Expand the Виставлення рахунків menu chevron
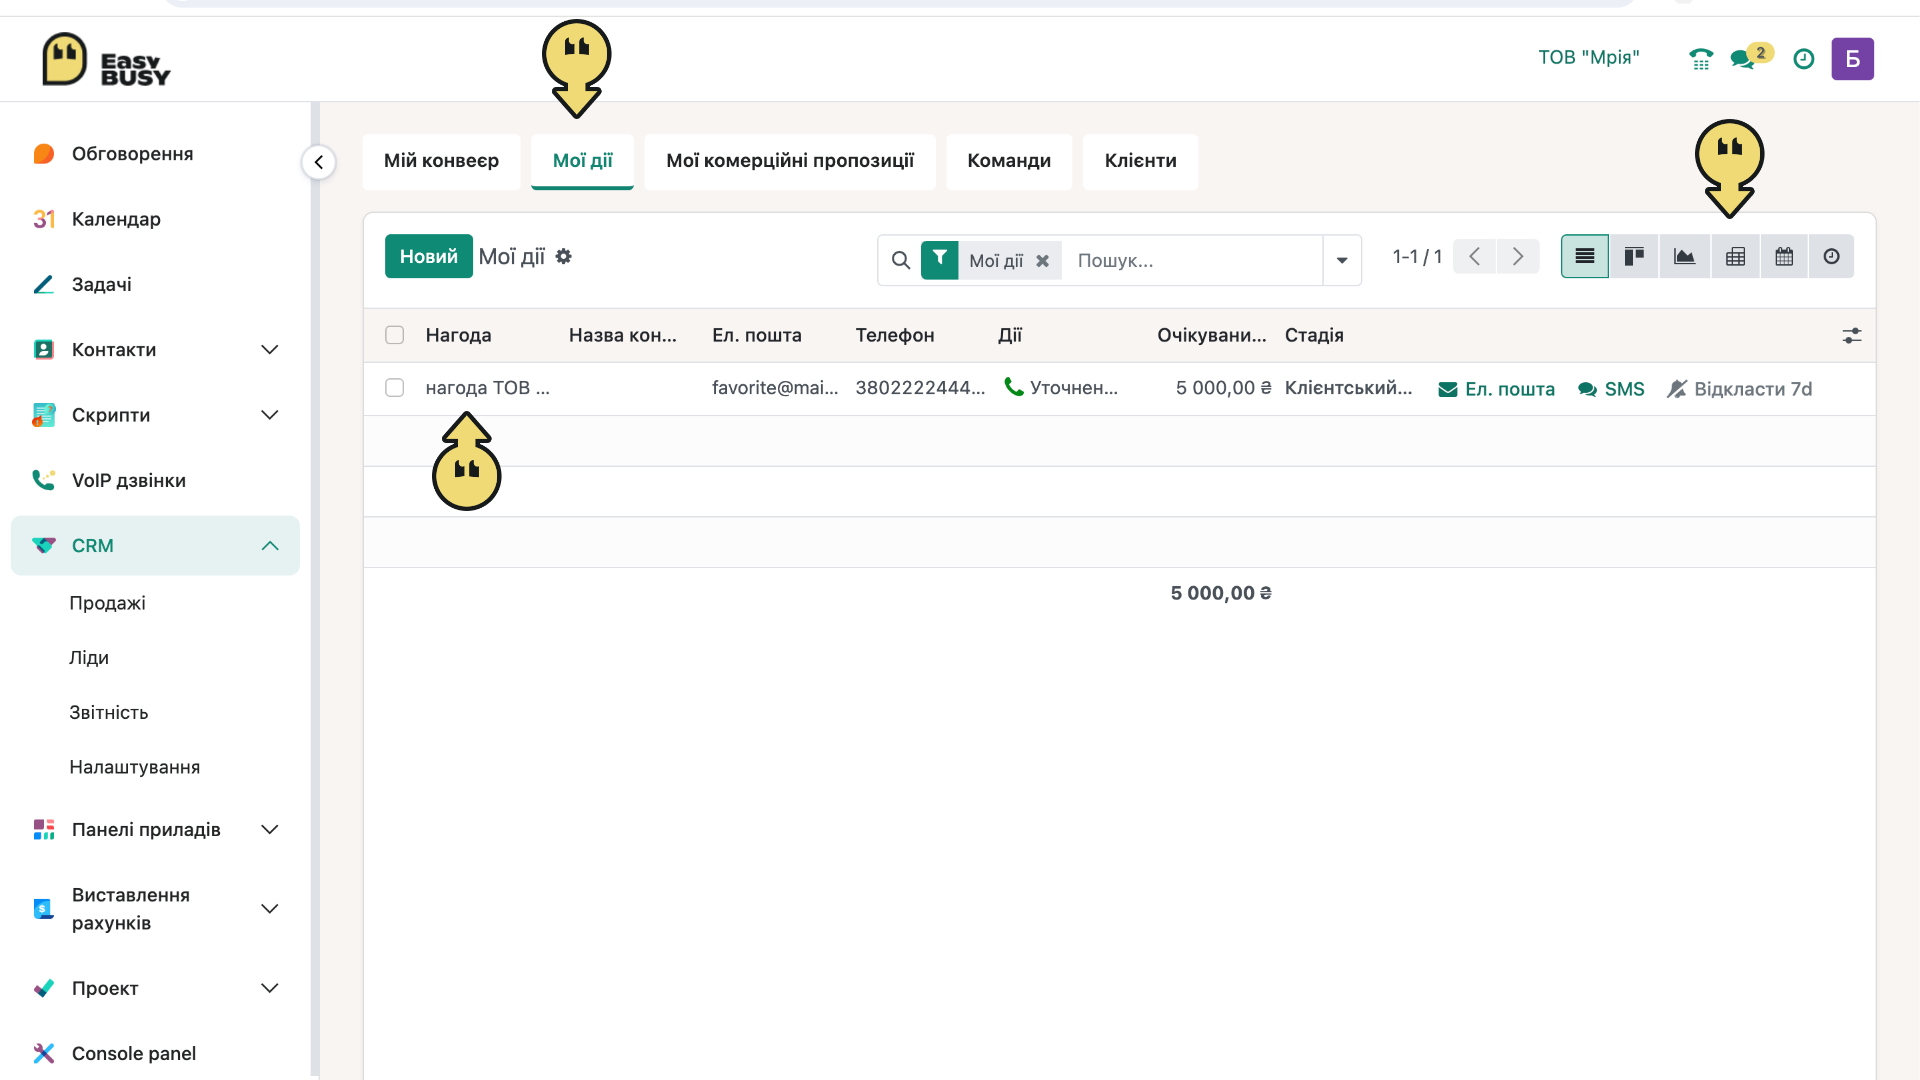This screenshot has height=1080, width=1920. 269,909
